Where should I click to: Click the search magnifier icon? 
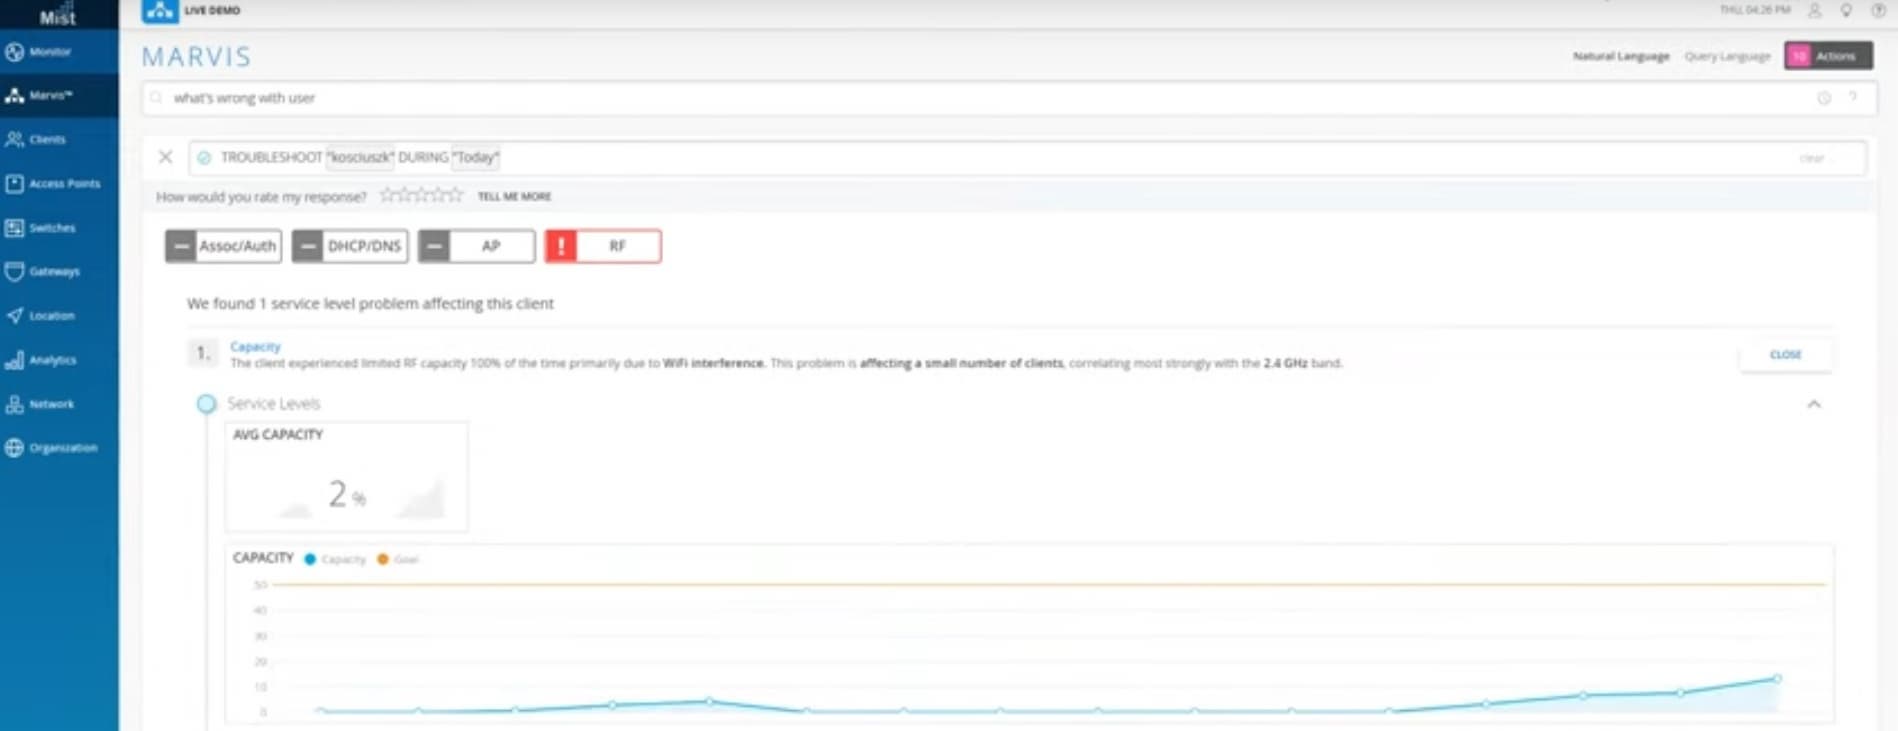(156, 98)
